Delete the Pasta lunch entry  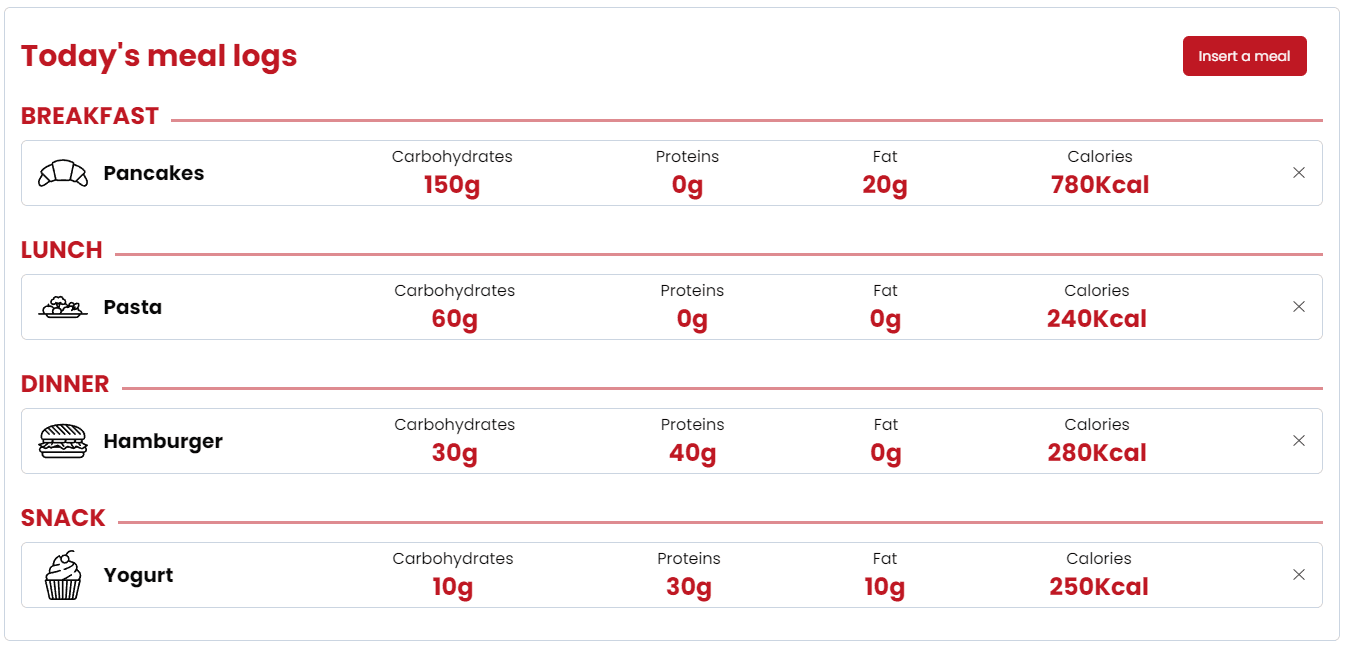point(1299,307)
